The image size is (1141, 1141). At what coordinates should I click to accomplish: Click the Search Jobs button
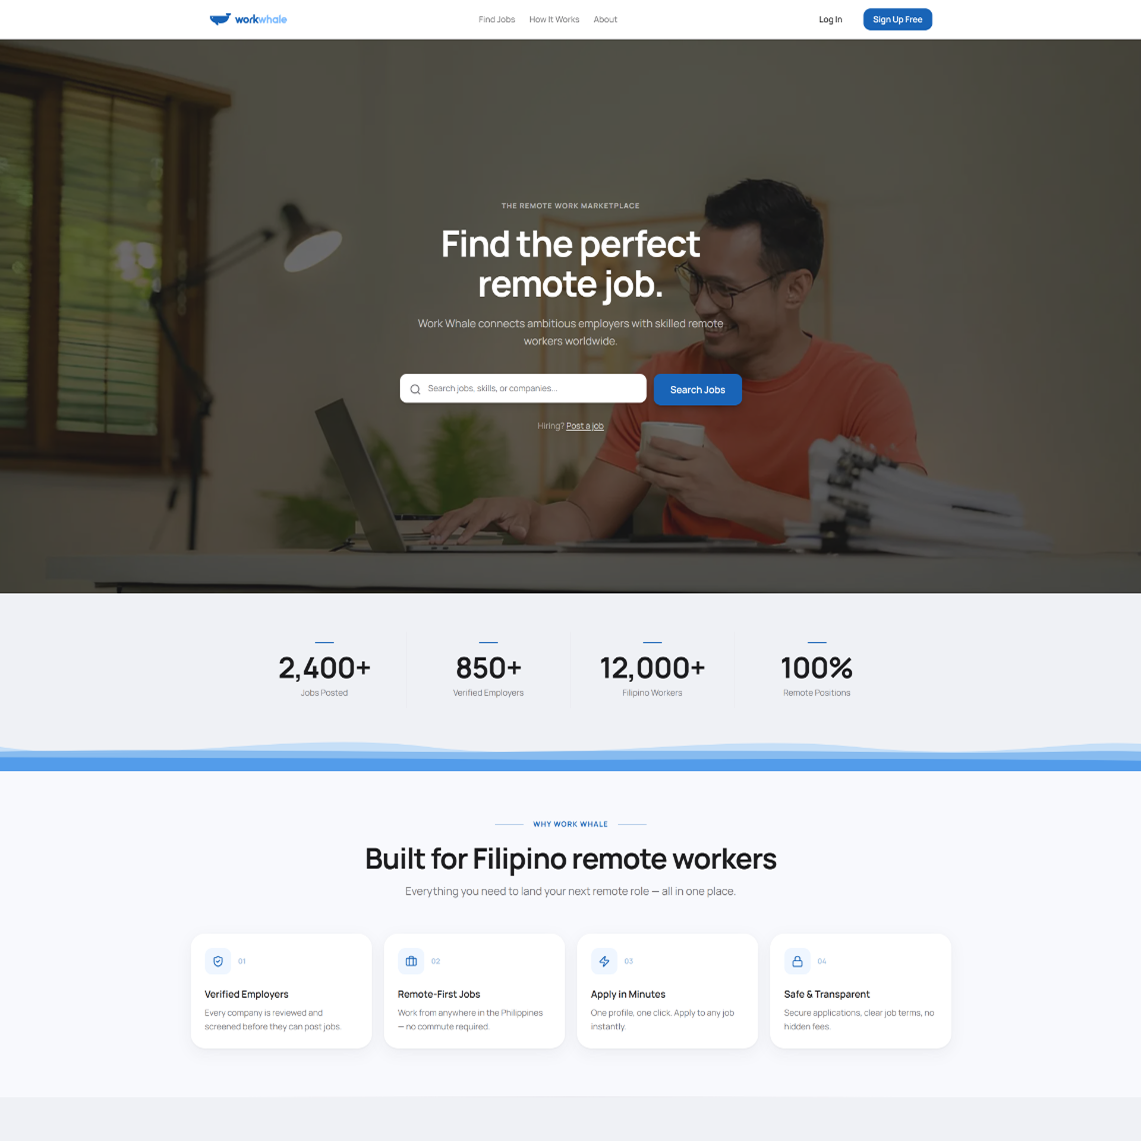pyautogui.click(x=698, y=390)
